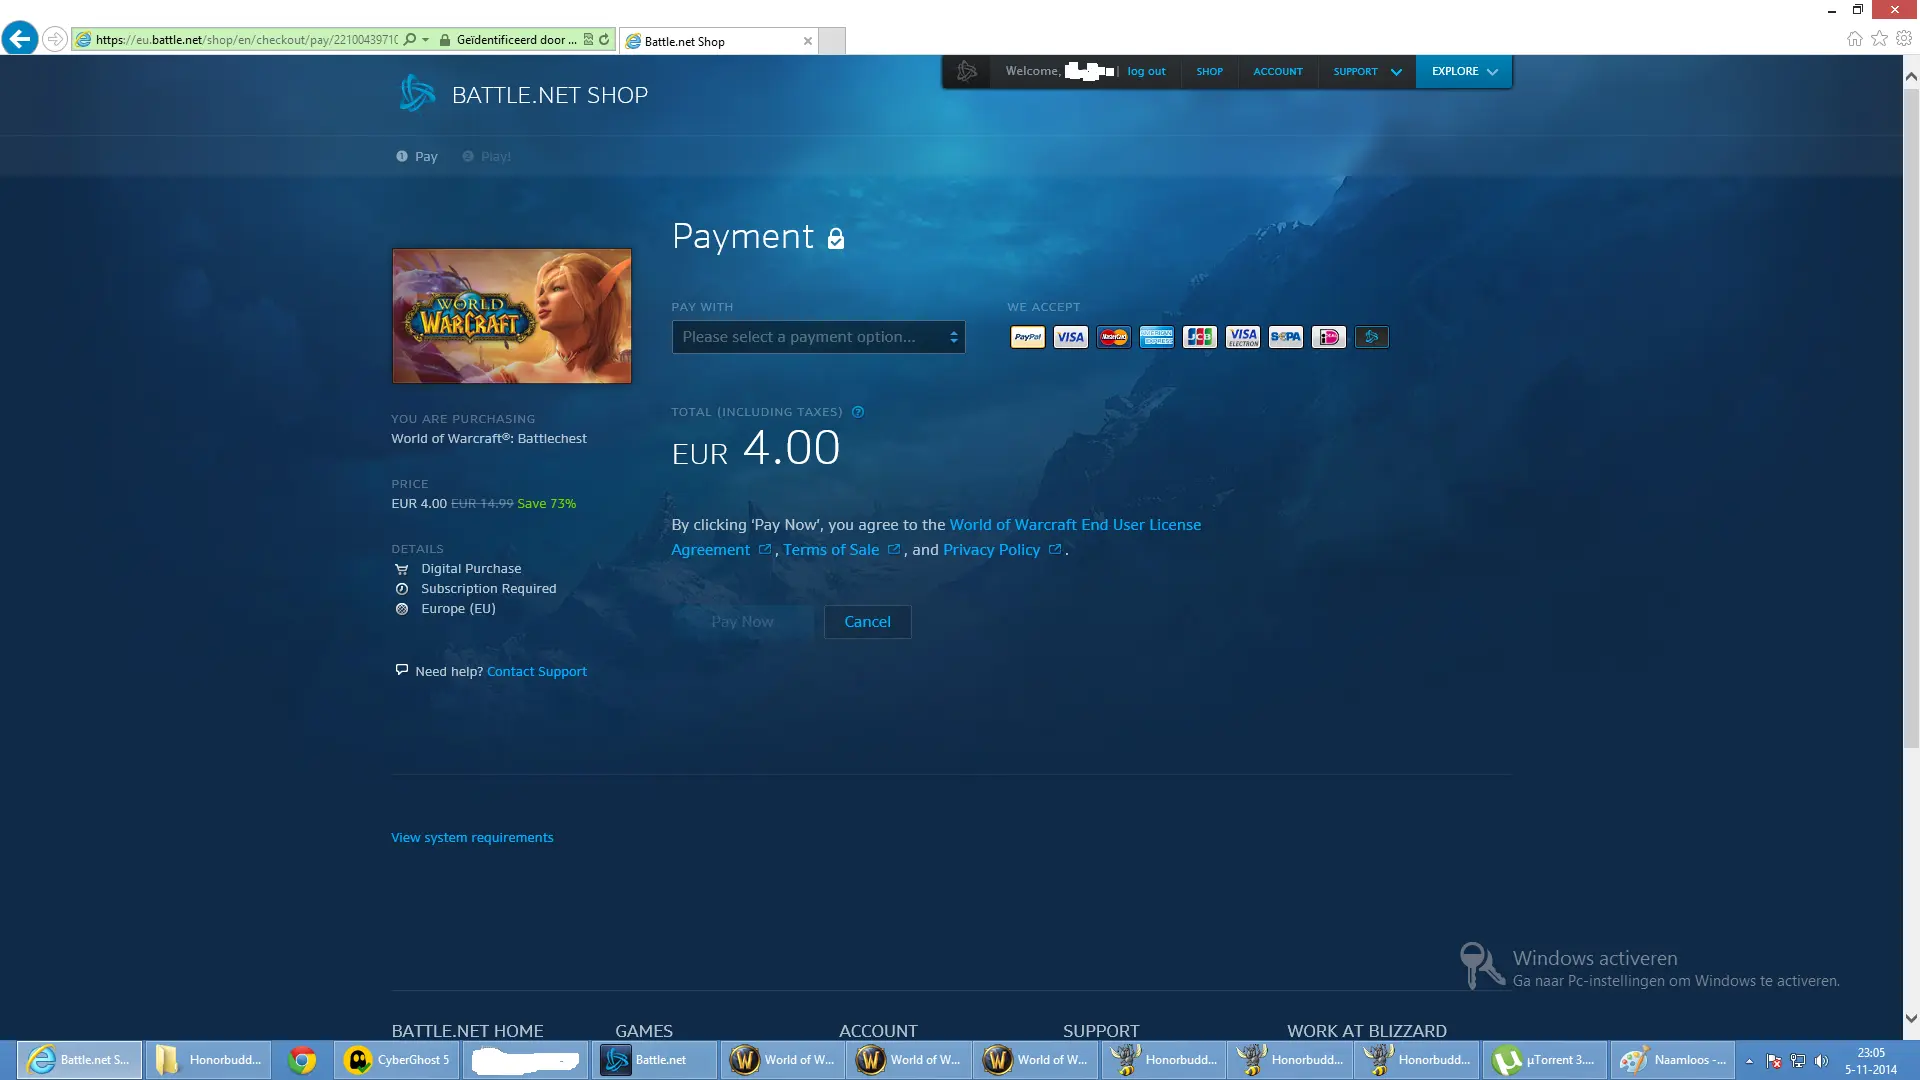Viewport: 1920px width, 1080px height.
Task: Click the WORK AT BLIZZARD footer heading
Action: click(1367, 1031)
